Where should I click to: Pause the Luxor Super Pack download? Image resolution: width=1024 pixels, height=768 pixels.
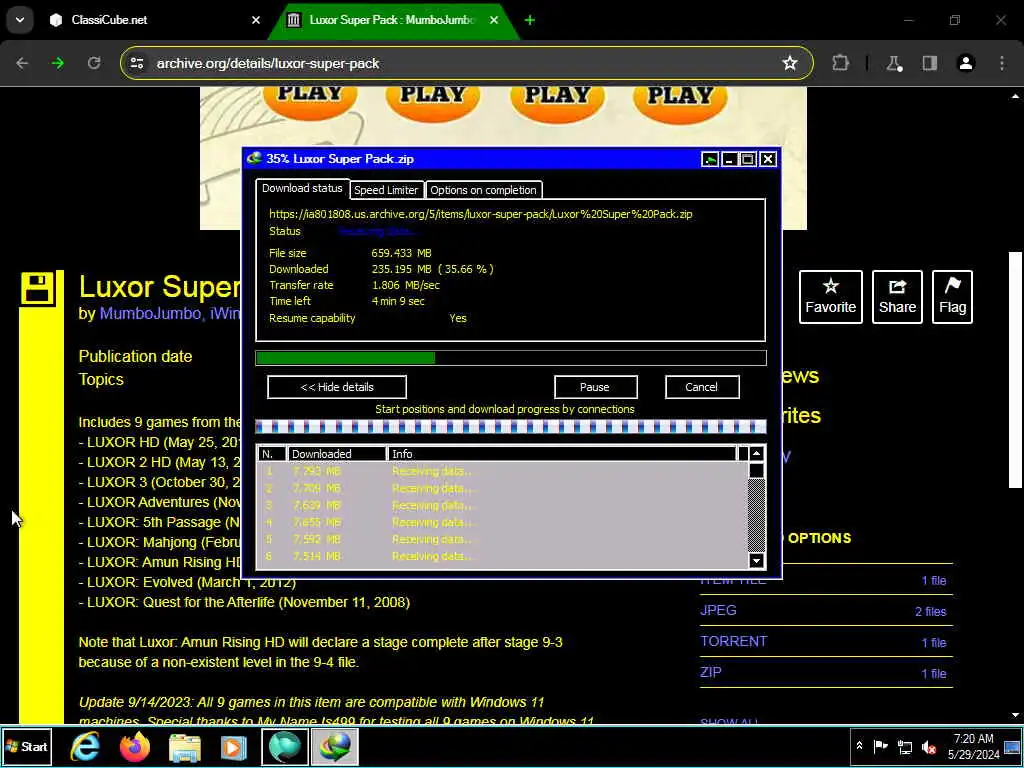pyautogui.click(x=595, y=387)
